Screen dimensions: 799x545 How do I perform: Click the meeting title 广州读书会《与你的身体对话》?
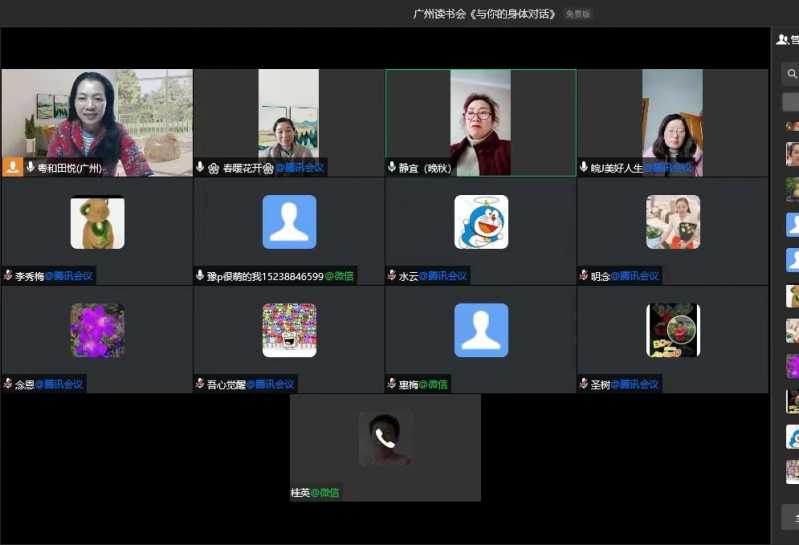(484, 14)
